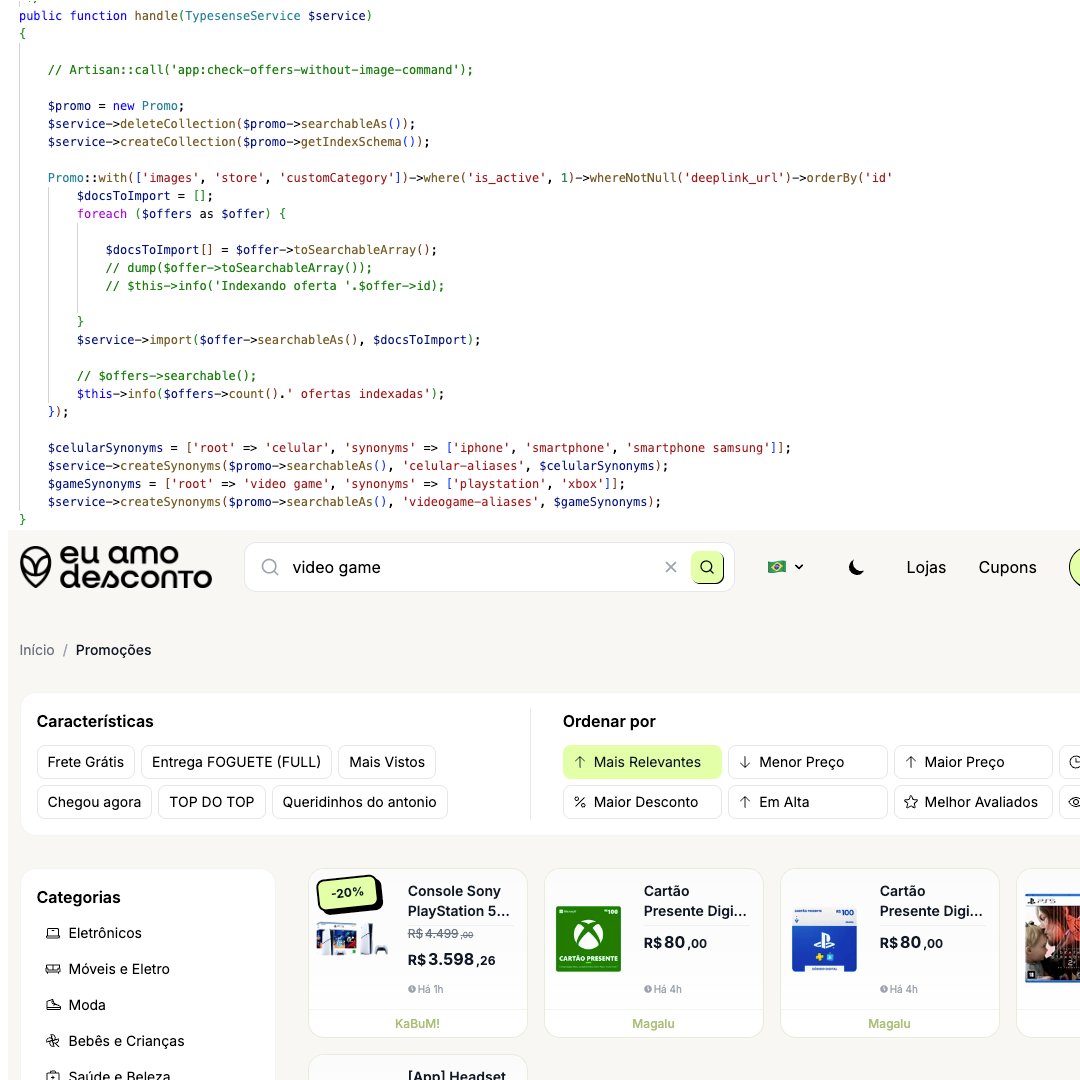The height and width of the screenshot is (1080, 1080).
Task: Toggle the TOP DO TOP filter
Action: (x=212, y=802)
